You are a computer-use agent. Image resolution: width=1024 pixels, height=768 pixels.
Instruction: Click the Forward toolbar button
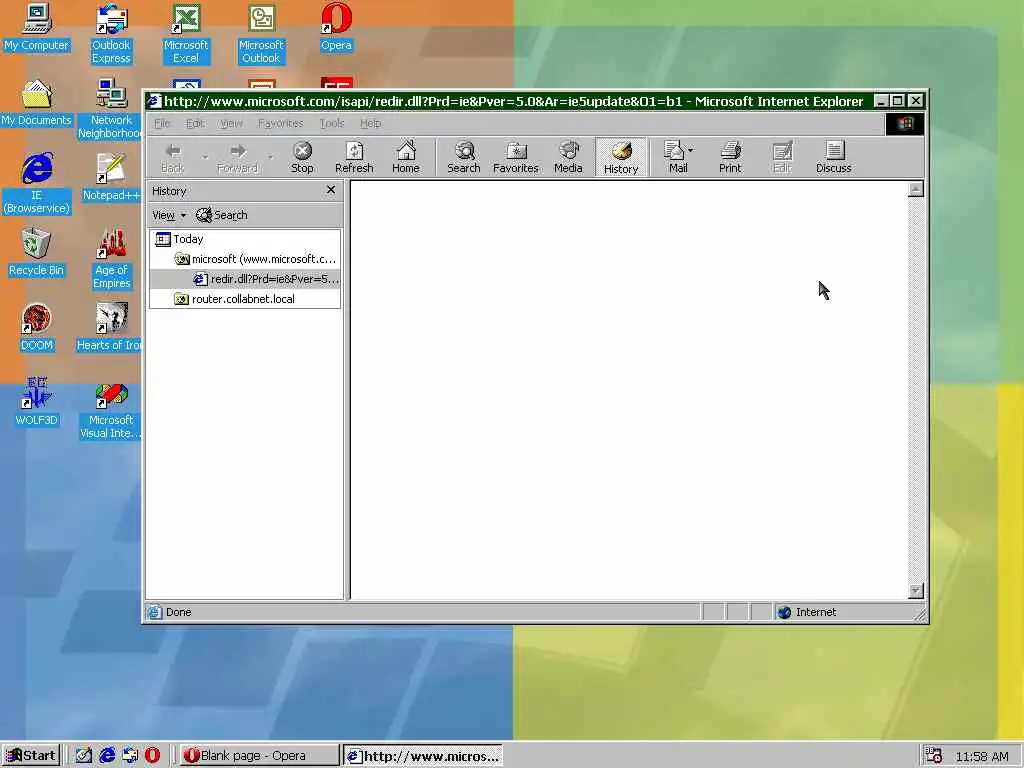(237, 157)
